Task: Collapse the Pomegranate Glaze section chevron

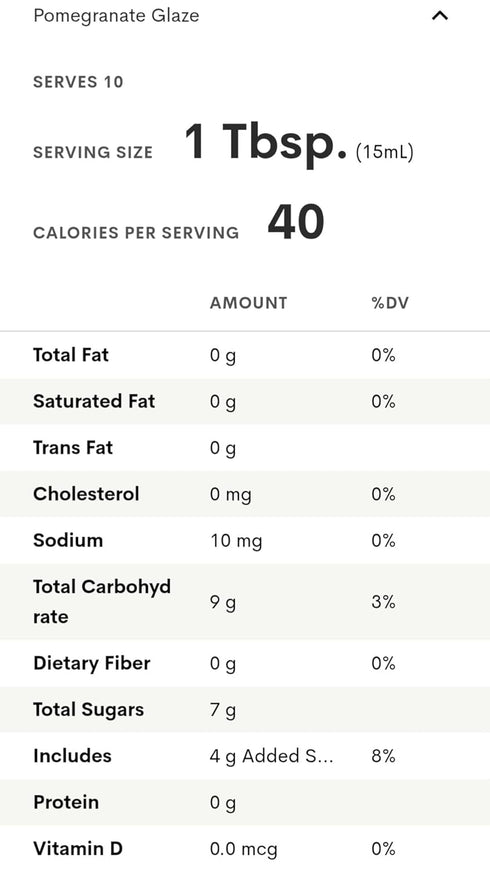Action: point(439,16)
